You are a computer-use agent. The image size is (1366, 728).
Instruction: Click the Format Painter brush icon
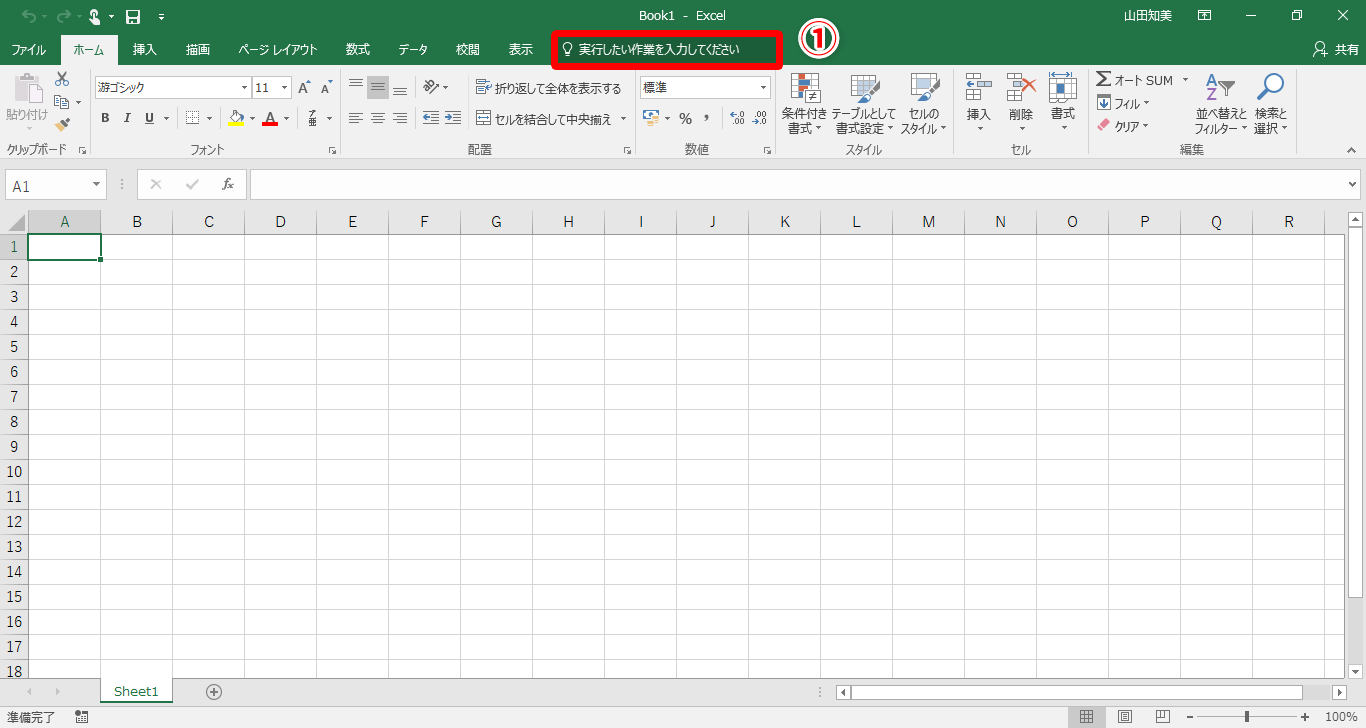62,125
